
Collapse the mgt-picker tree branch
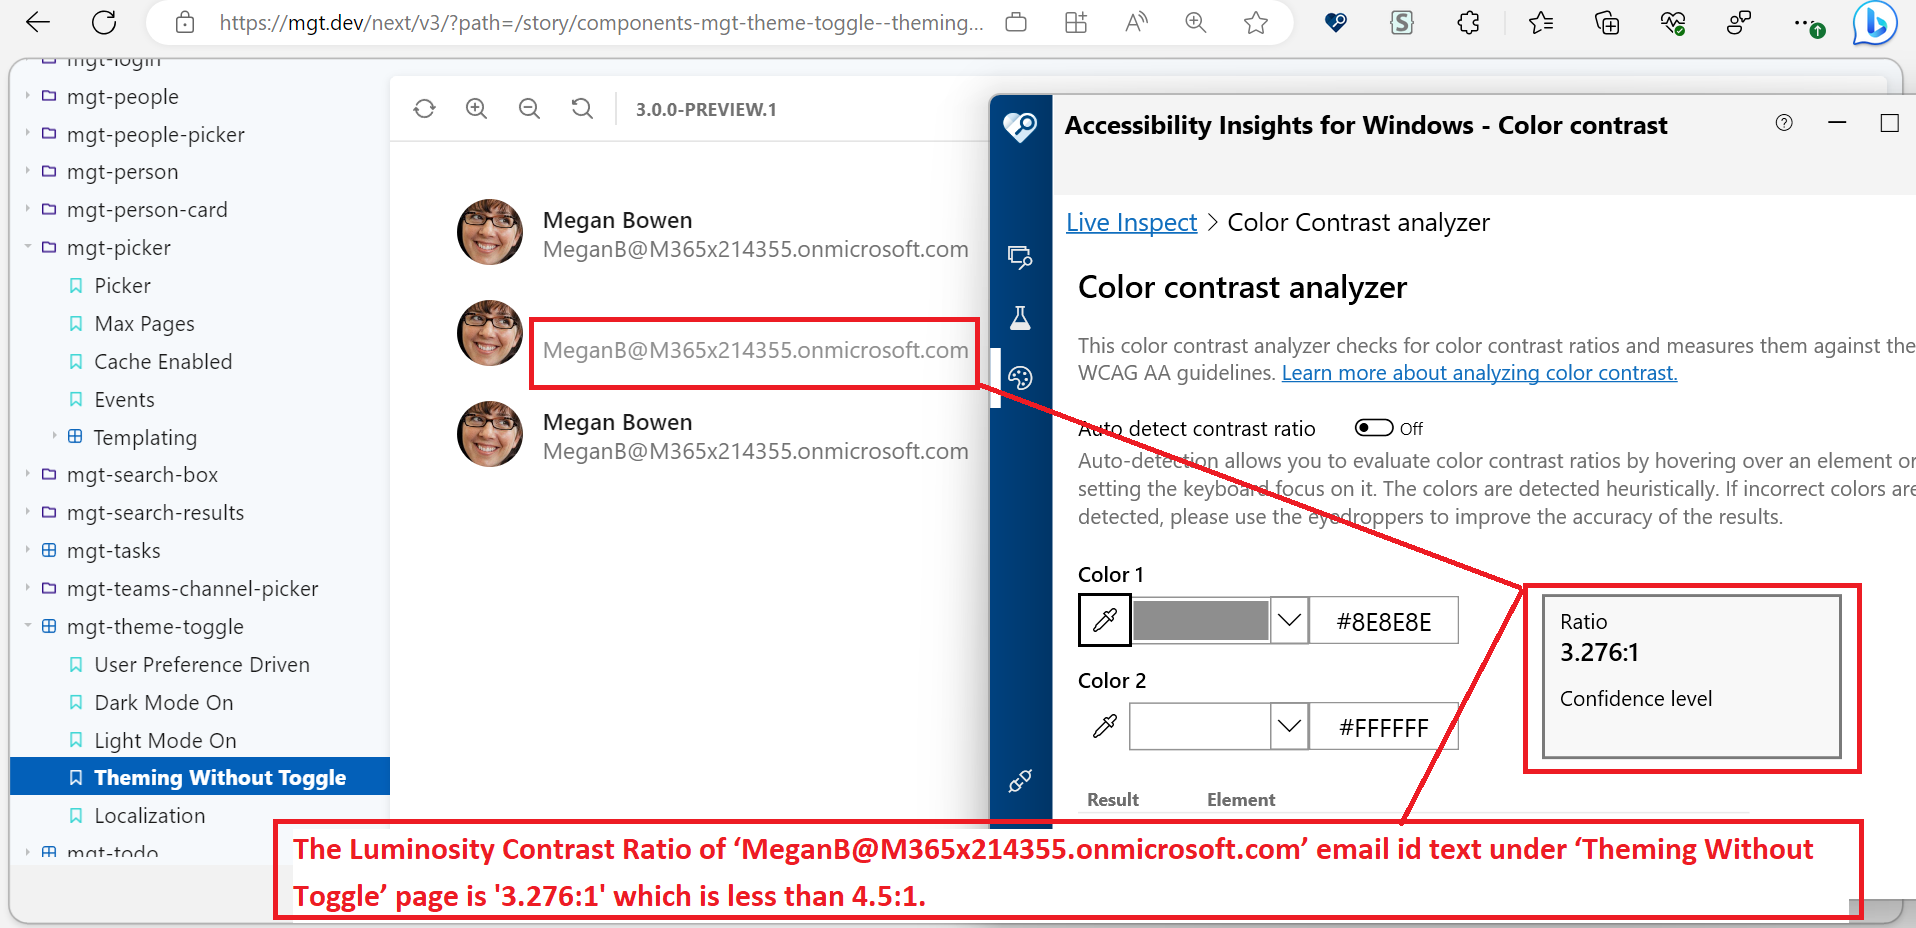tap(28, 247)
